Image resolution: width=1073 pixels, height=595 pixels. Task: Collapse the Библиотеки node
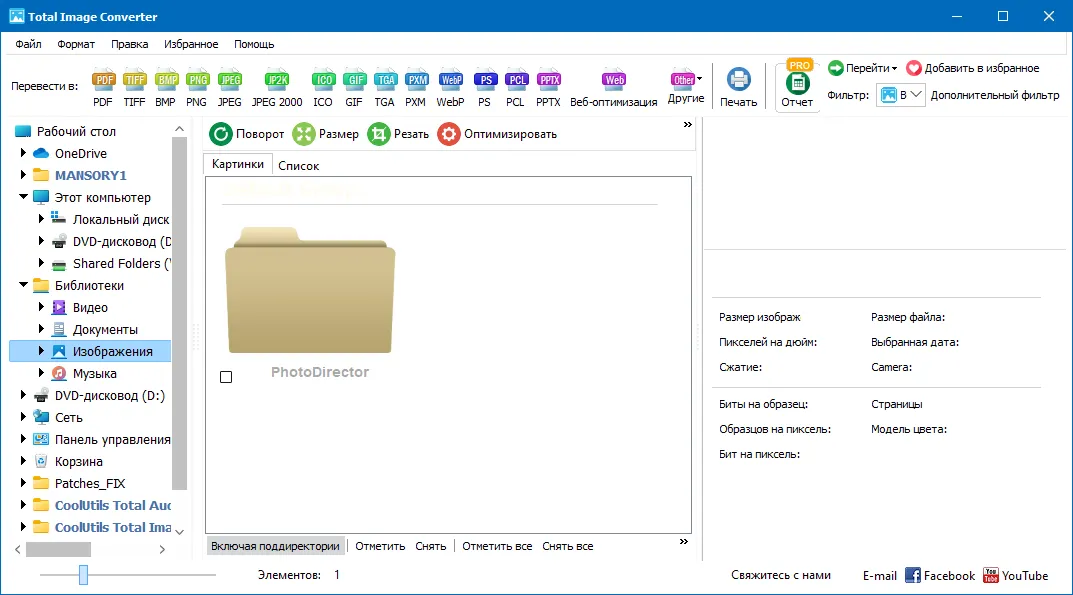(23, 284)
